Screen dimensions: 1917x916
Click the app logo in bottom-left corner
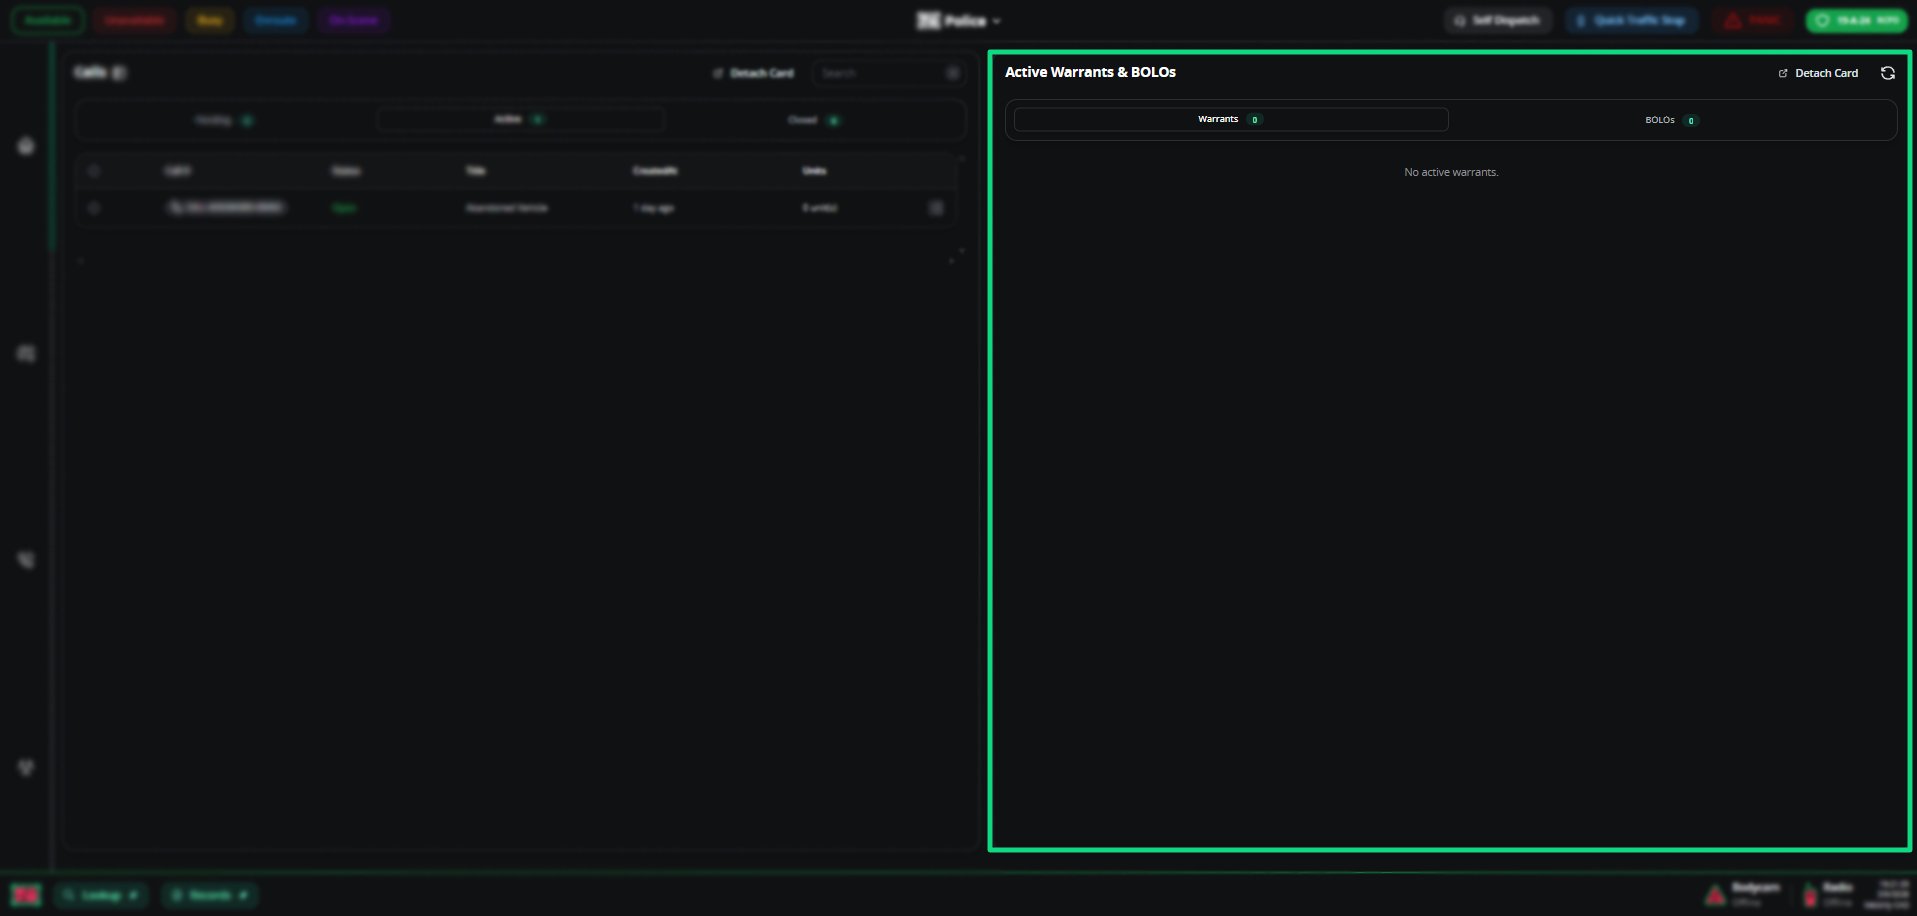click(x=26, y=895)
